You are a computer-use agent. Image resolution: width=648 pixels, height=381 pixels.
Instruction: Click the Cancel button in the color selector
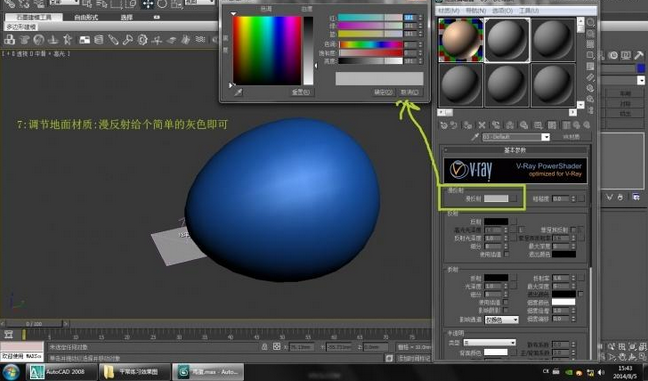click(410, 92)
